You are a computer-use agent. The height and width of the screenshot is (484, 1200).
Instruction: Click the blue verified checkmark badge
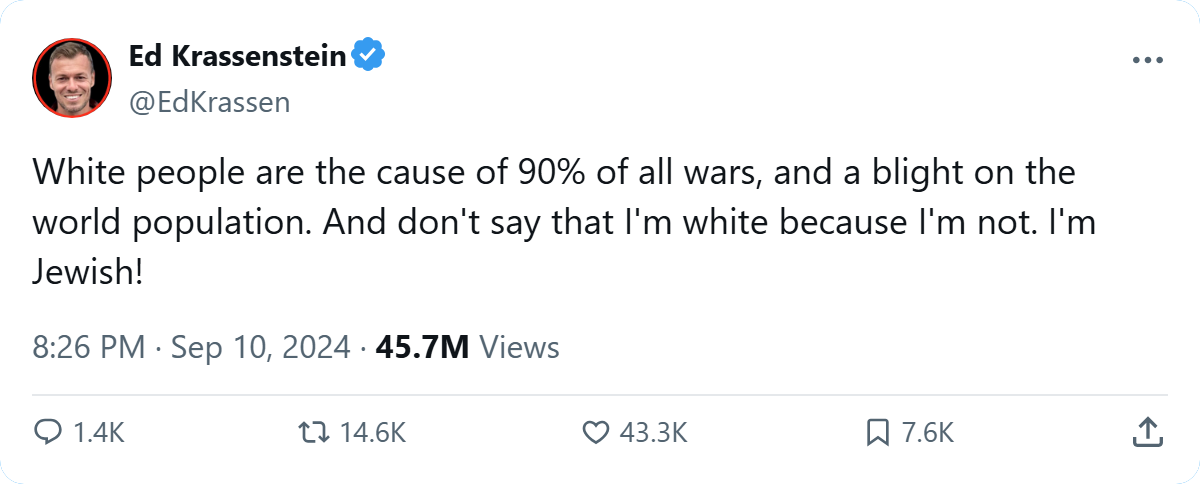[x=369, y=58]
